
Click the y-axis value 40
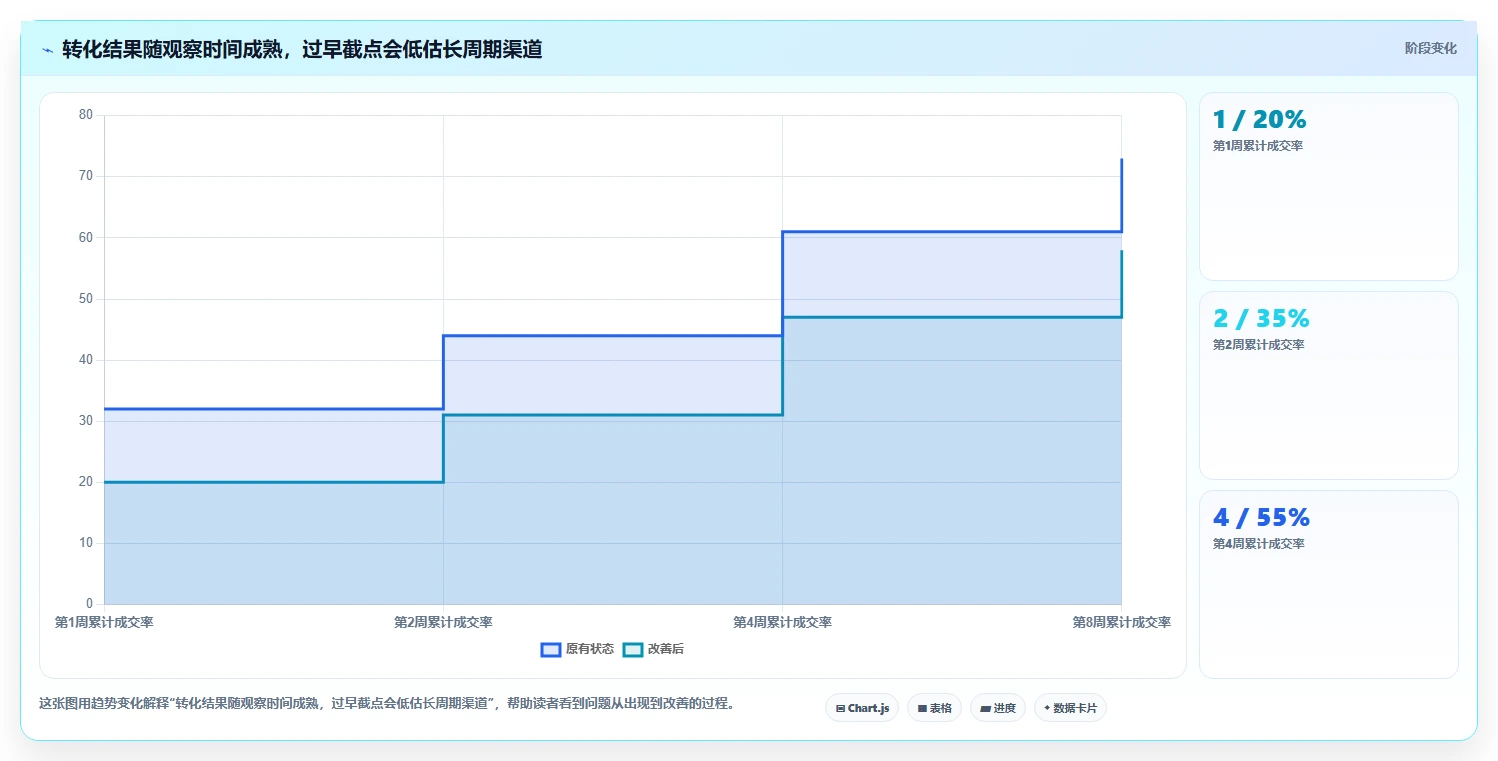click(85, 360)
